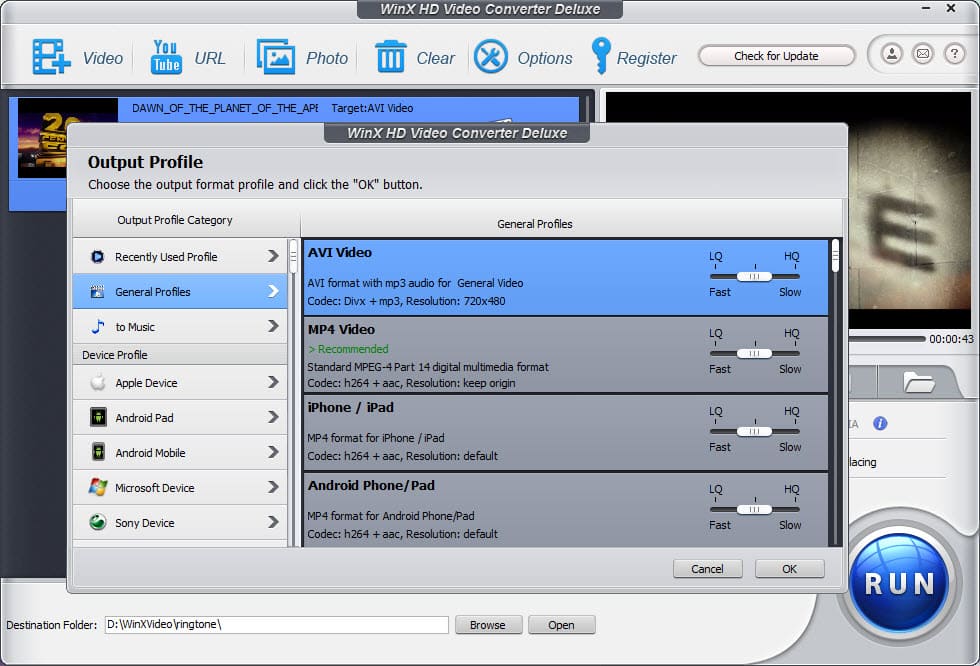Expand the to Music arrow

point(273,326)
